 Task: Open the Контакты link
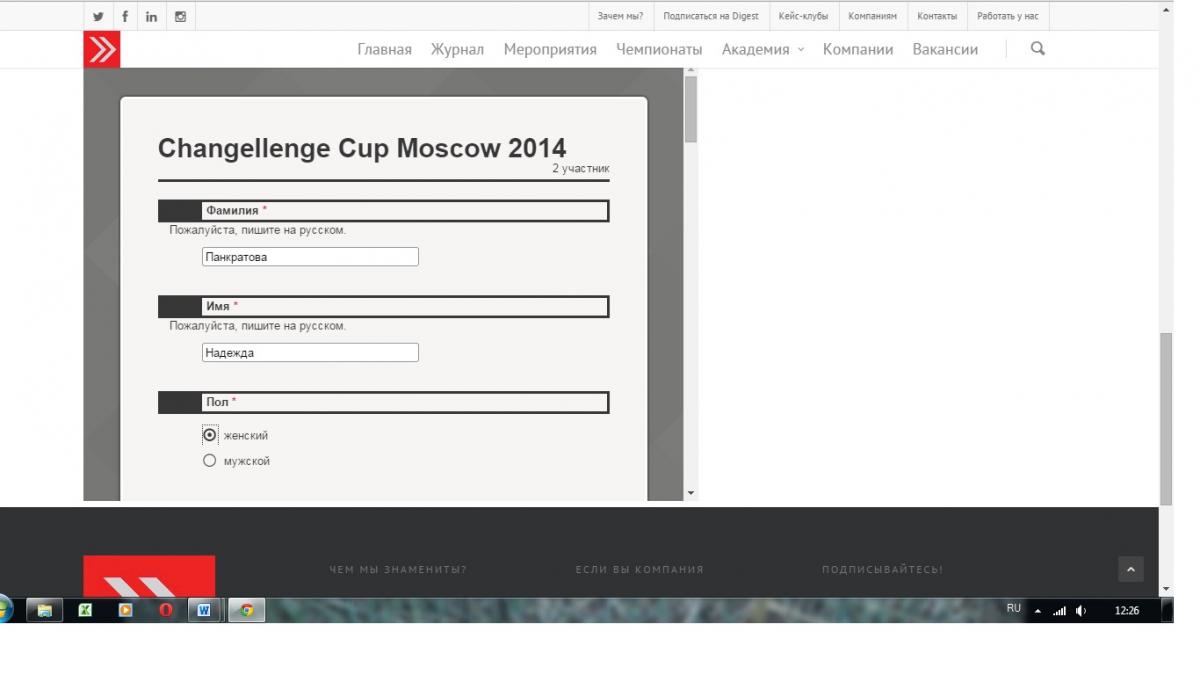[x=937, y=16]
